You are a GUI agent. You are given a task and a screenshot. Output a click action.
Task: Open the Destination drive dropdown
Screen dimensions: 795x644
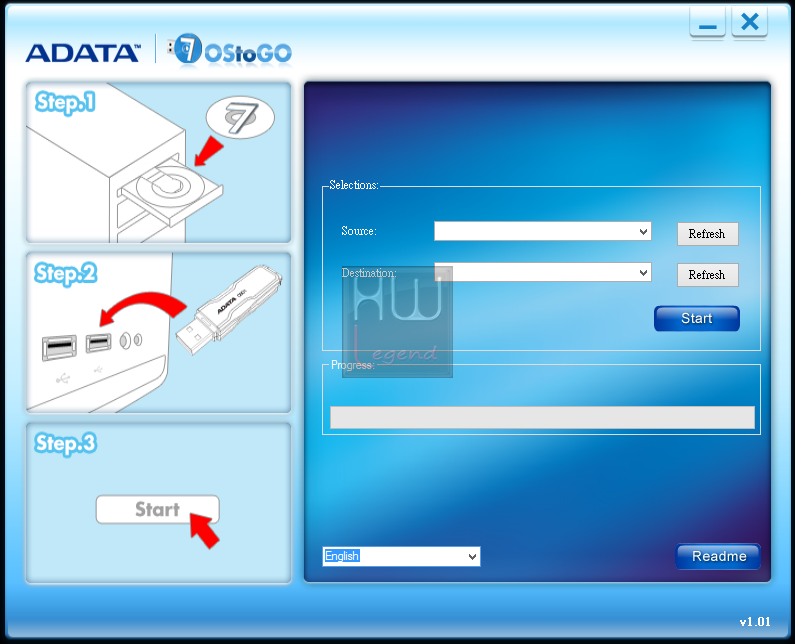543,272
